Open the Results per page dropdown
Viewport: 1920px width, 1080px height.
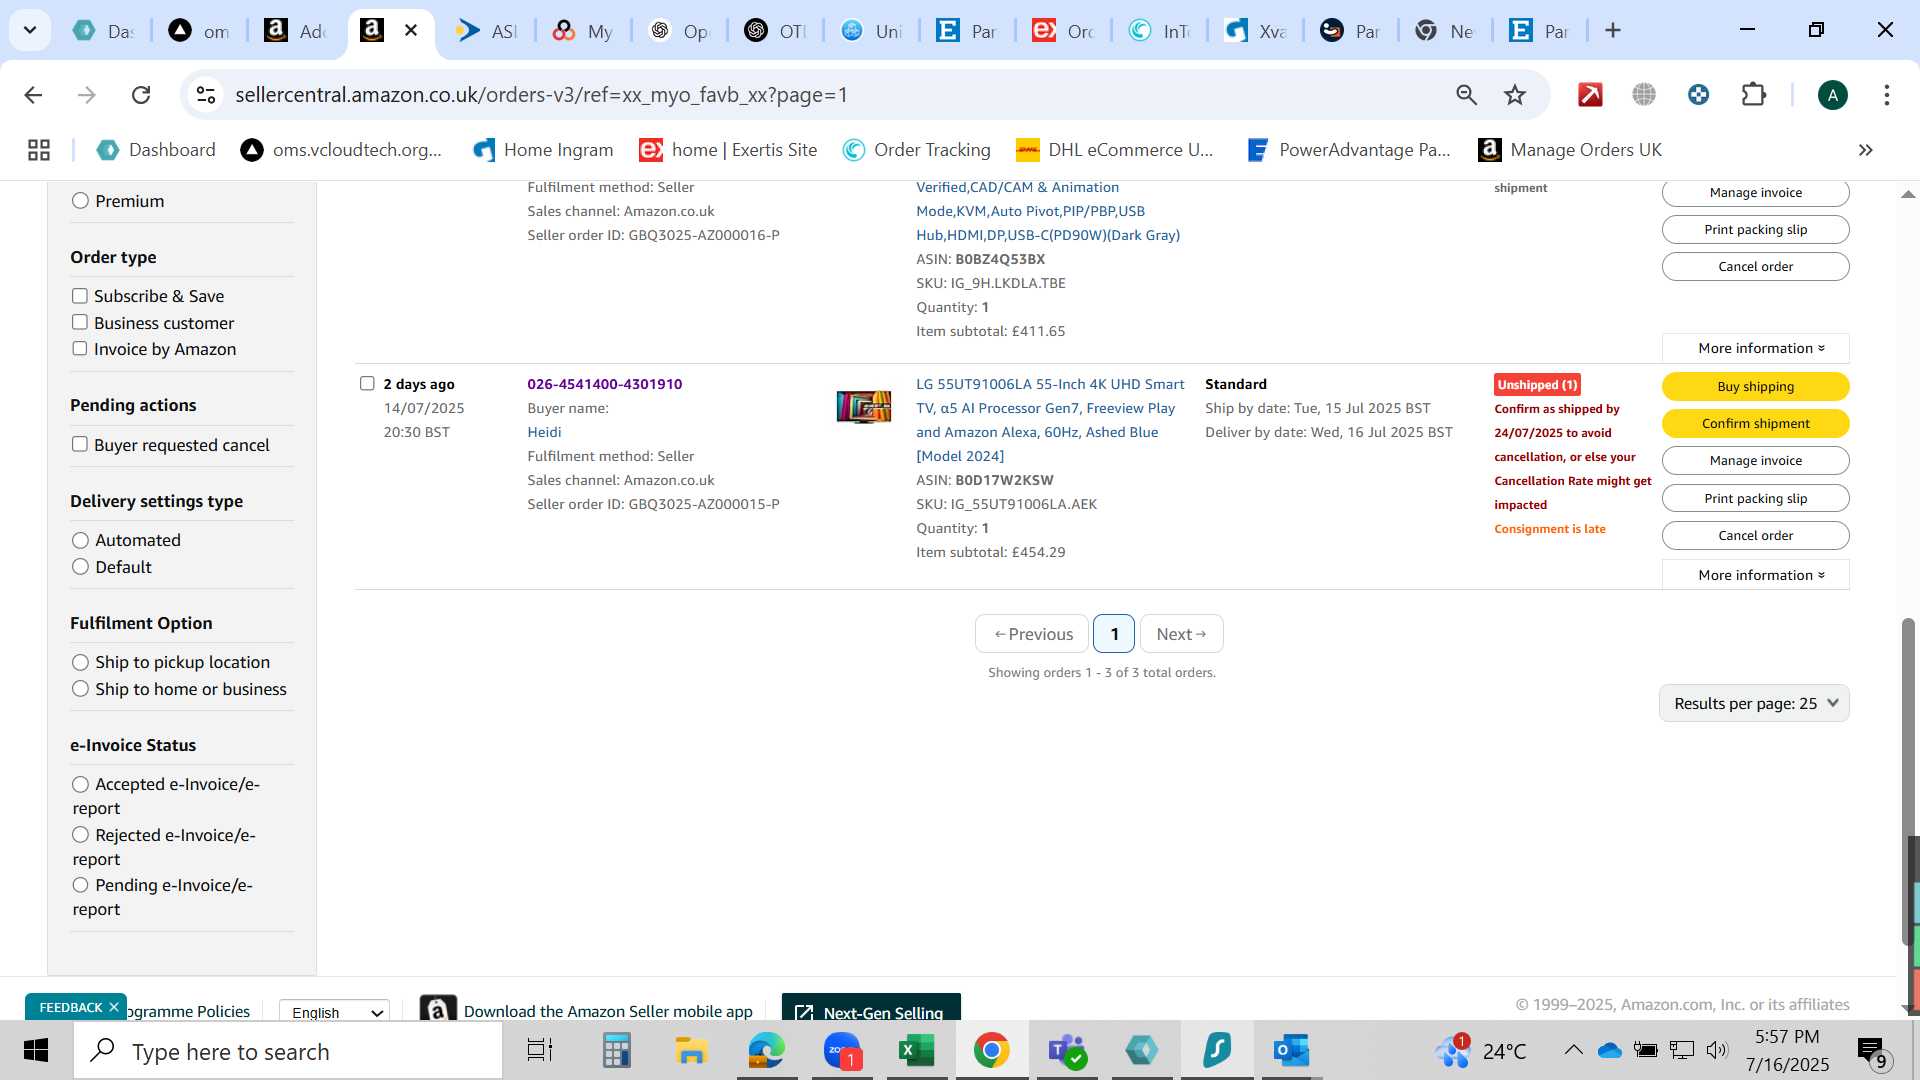(1754, 703)
